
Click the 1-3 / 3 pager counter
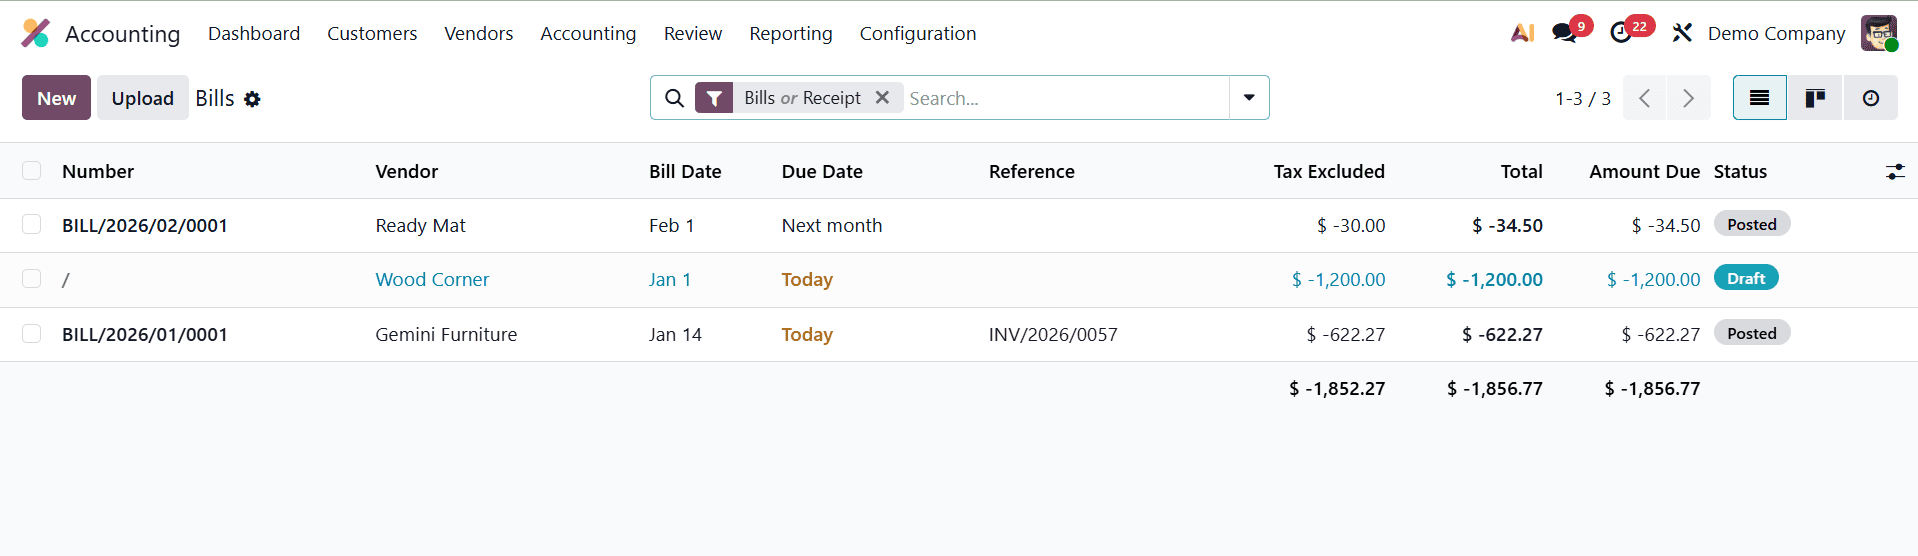[1583, 98]
